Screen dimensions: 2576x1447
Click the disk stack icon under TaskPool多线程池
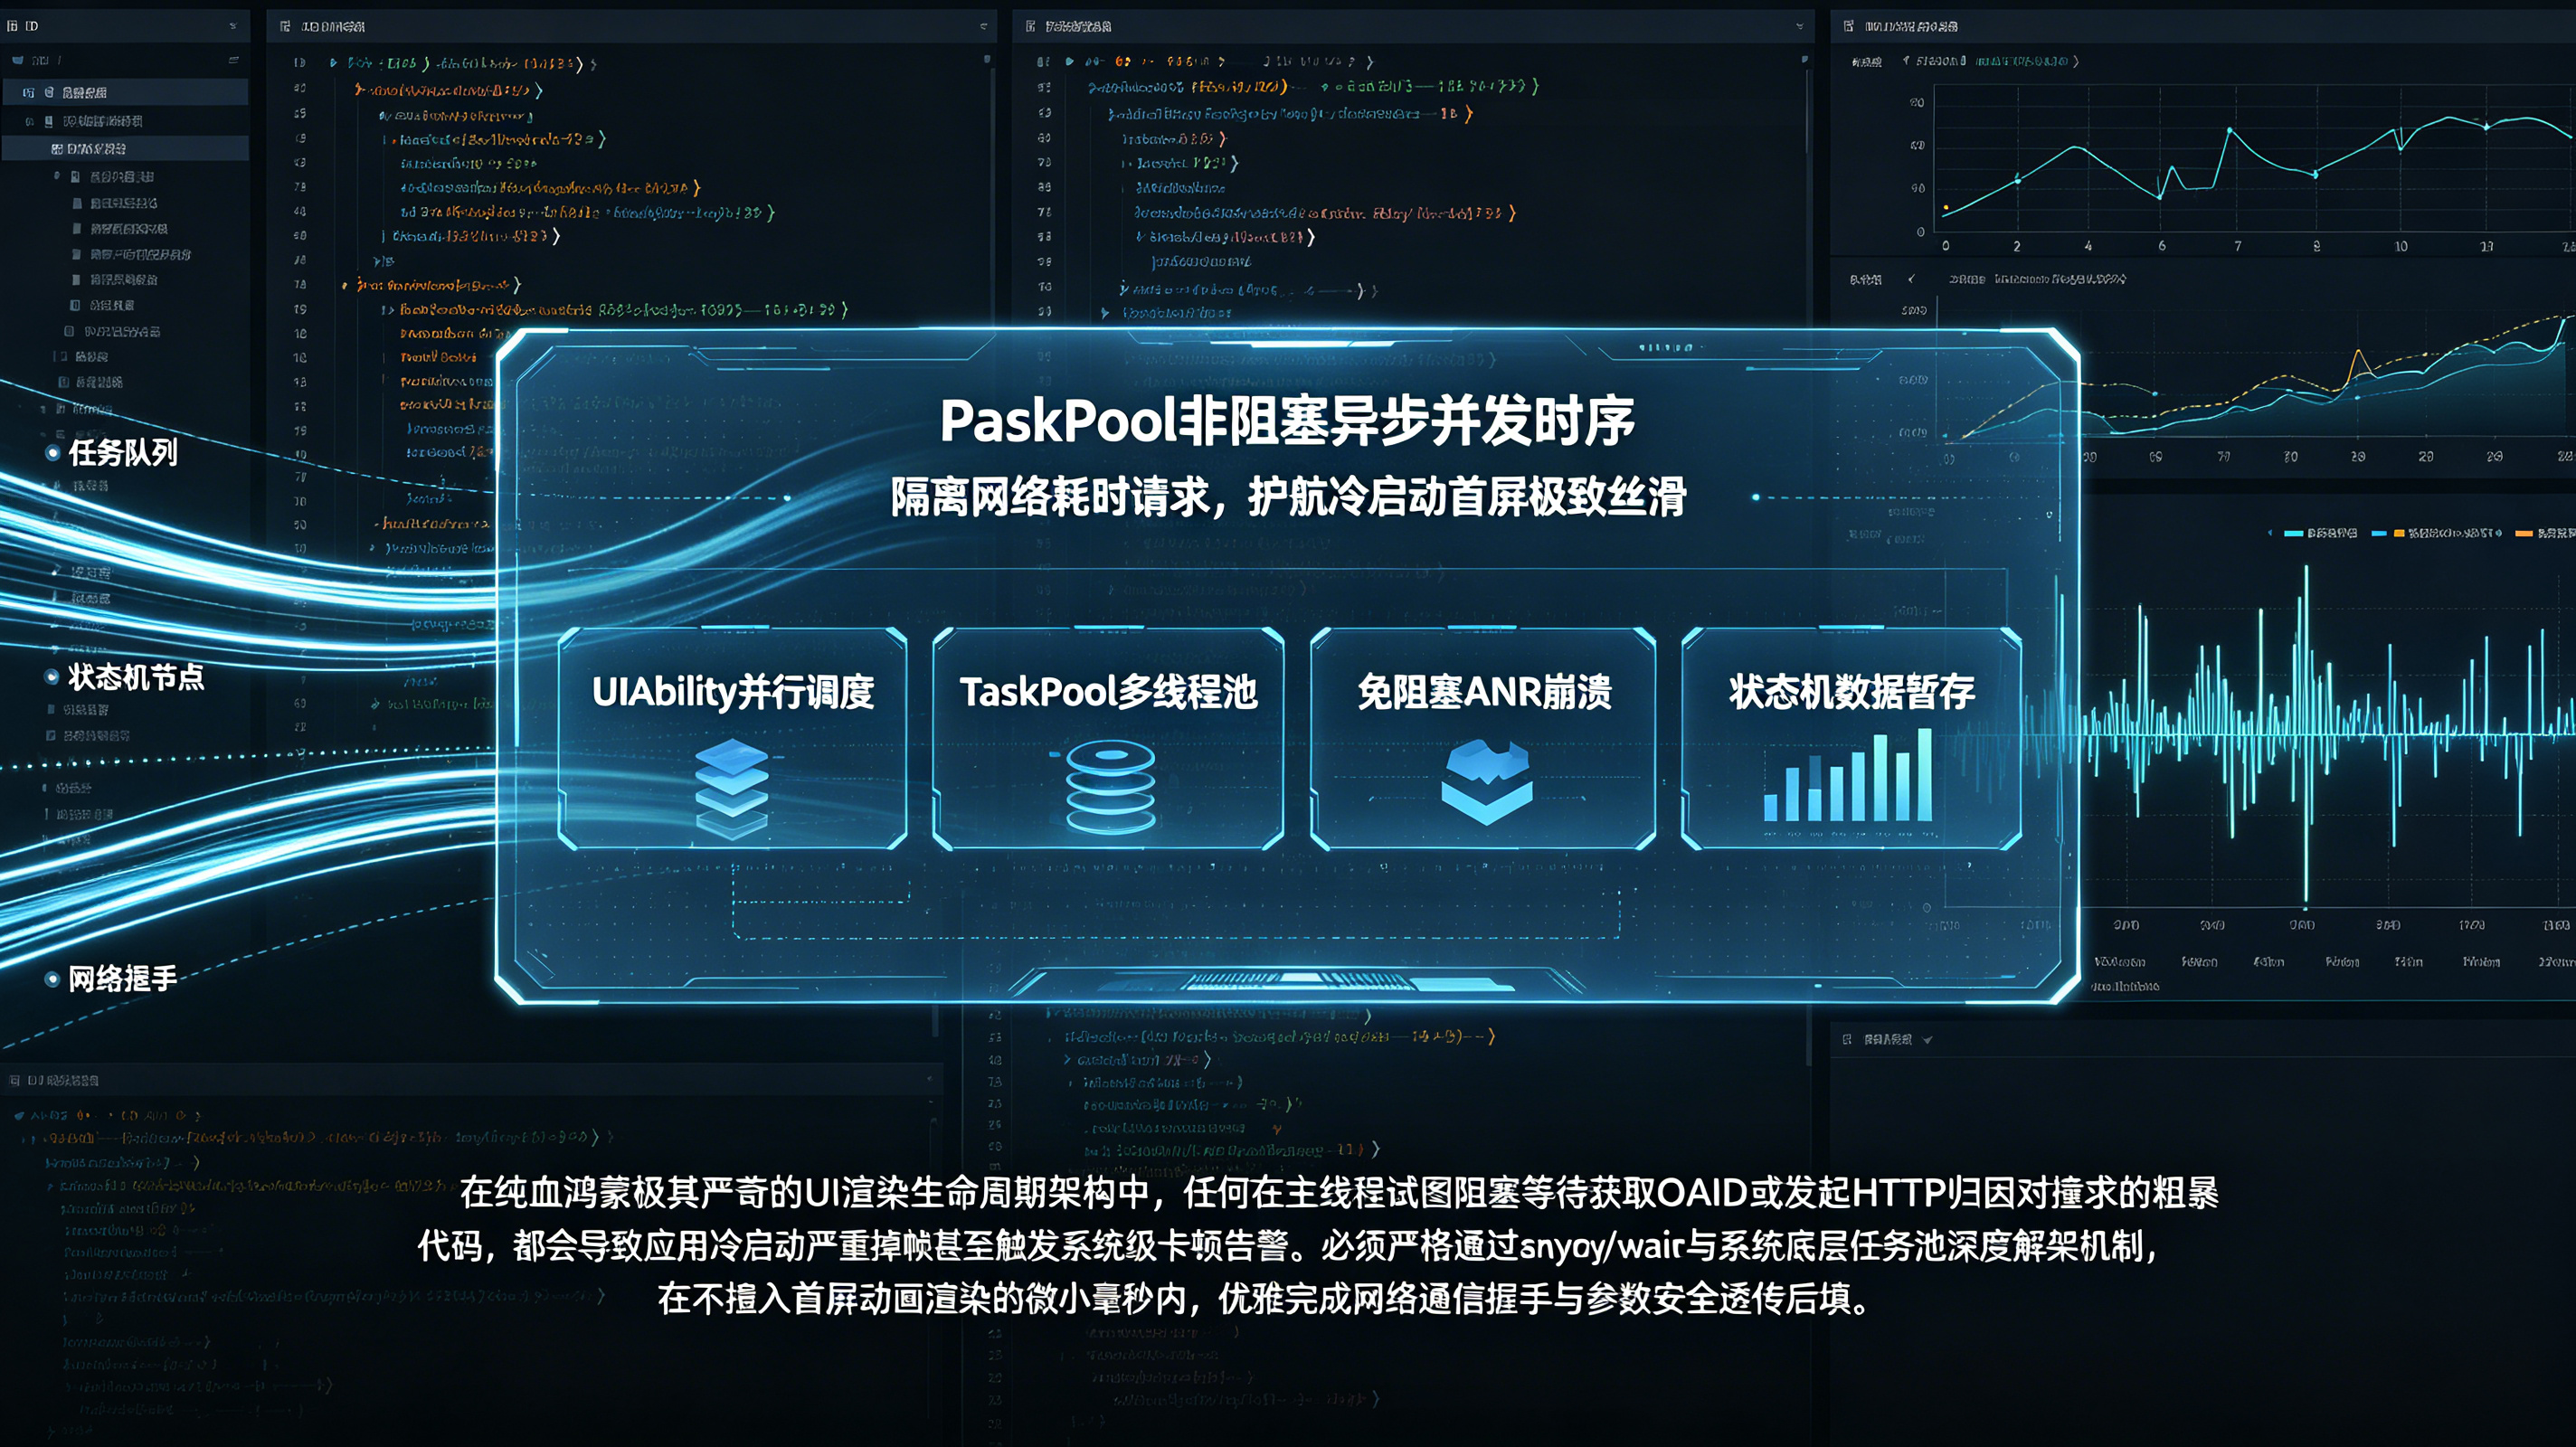click(x=1110, y=788)
